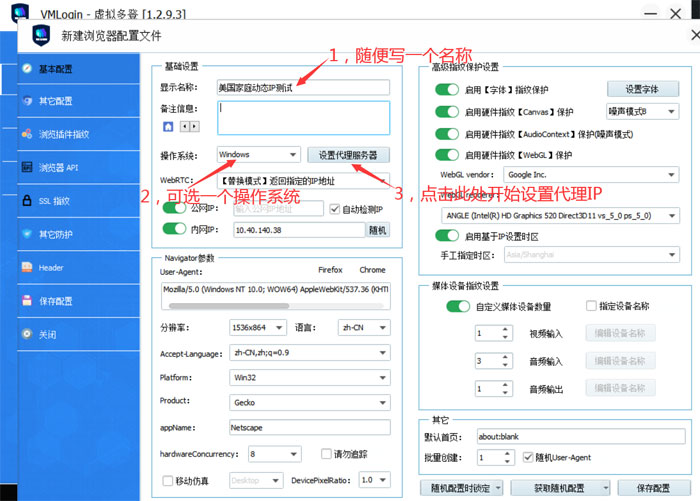The image size is (700, 501).
Task: Open the 噪声模式B dropdown
Action: point(643,111)
